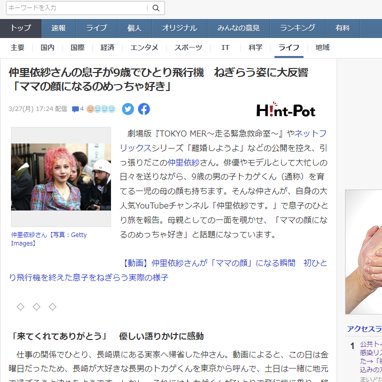Open the Hint-Pot publisher logo
382x382 pixels.
coord(286,110)
